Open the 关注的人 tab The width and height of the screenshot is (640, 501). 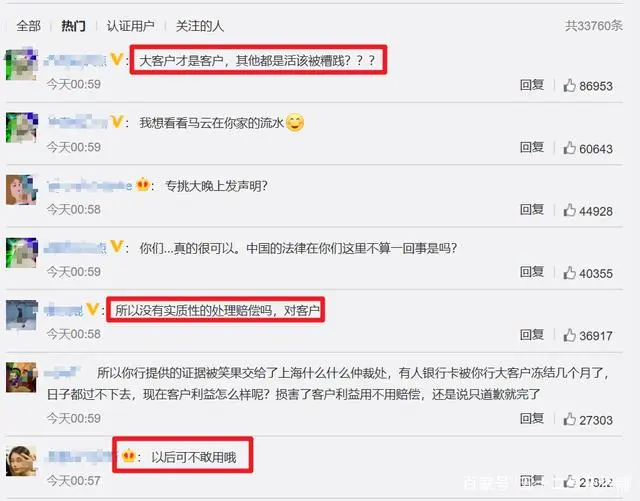click(x=200, y=26)
